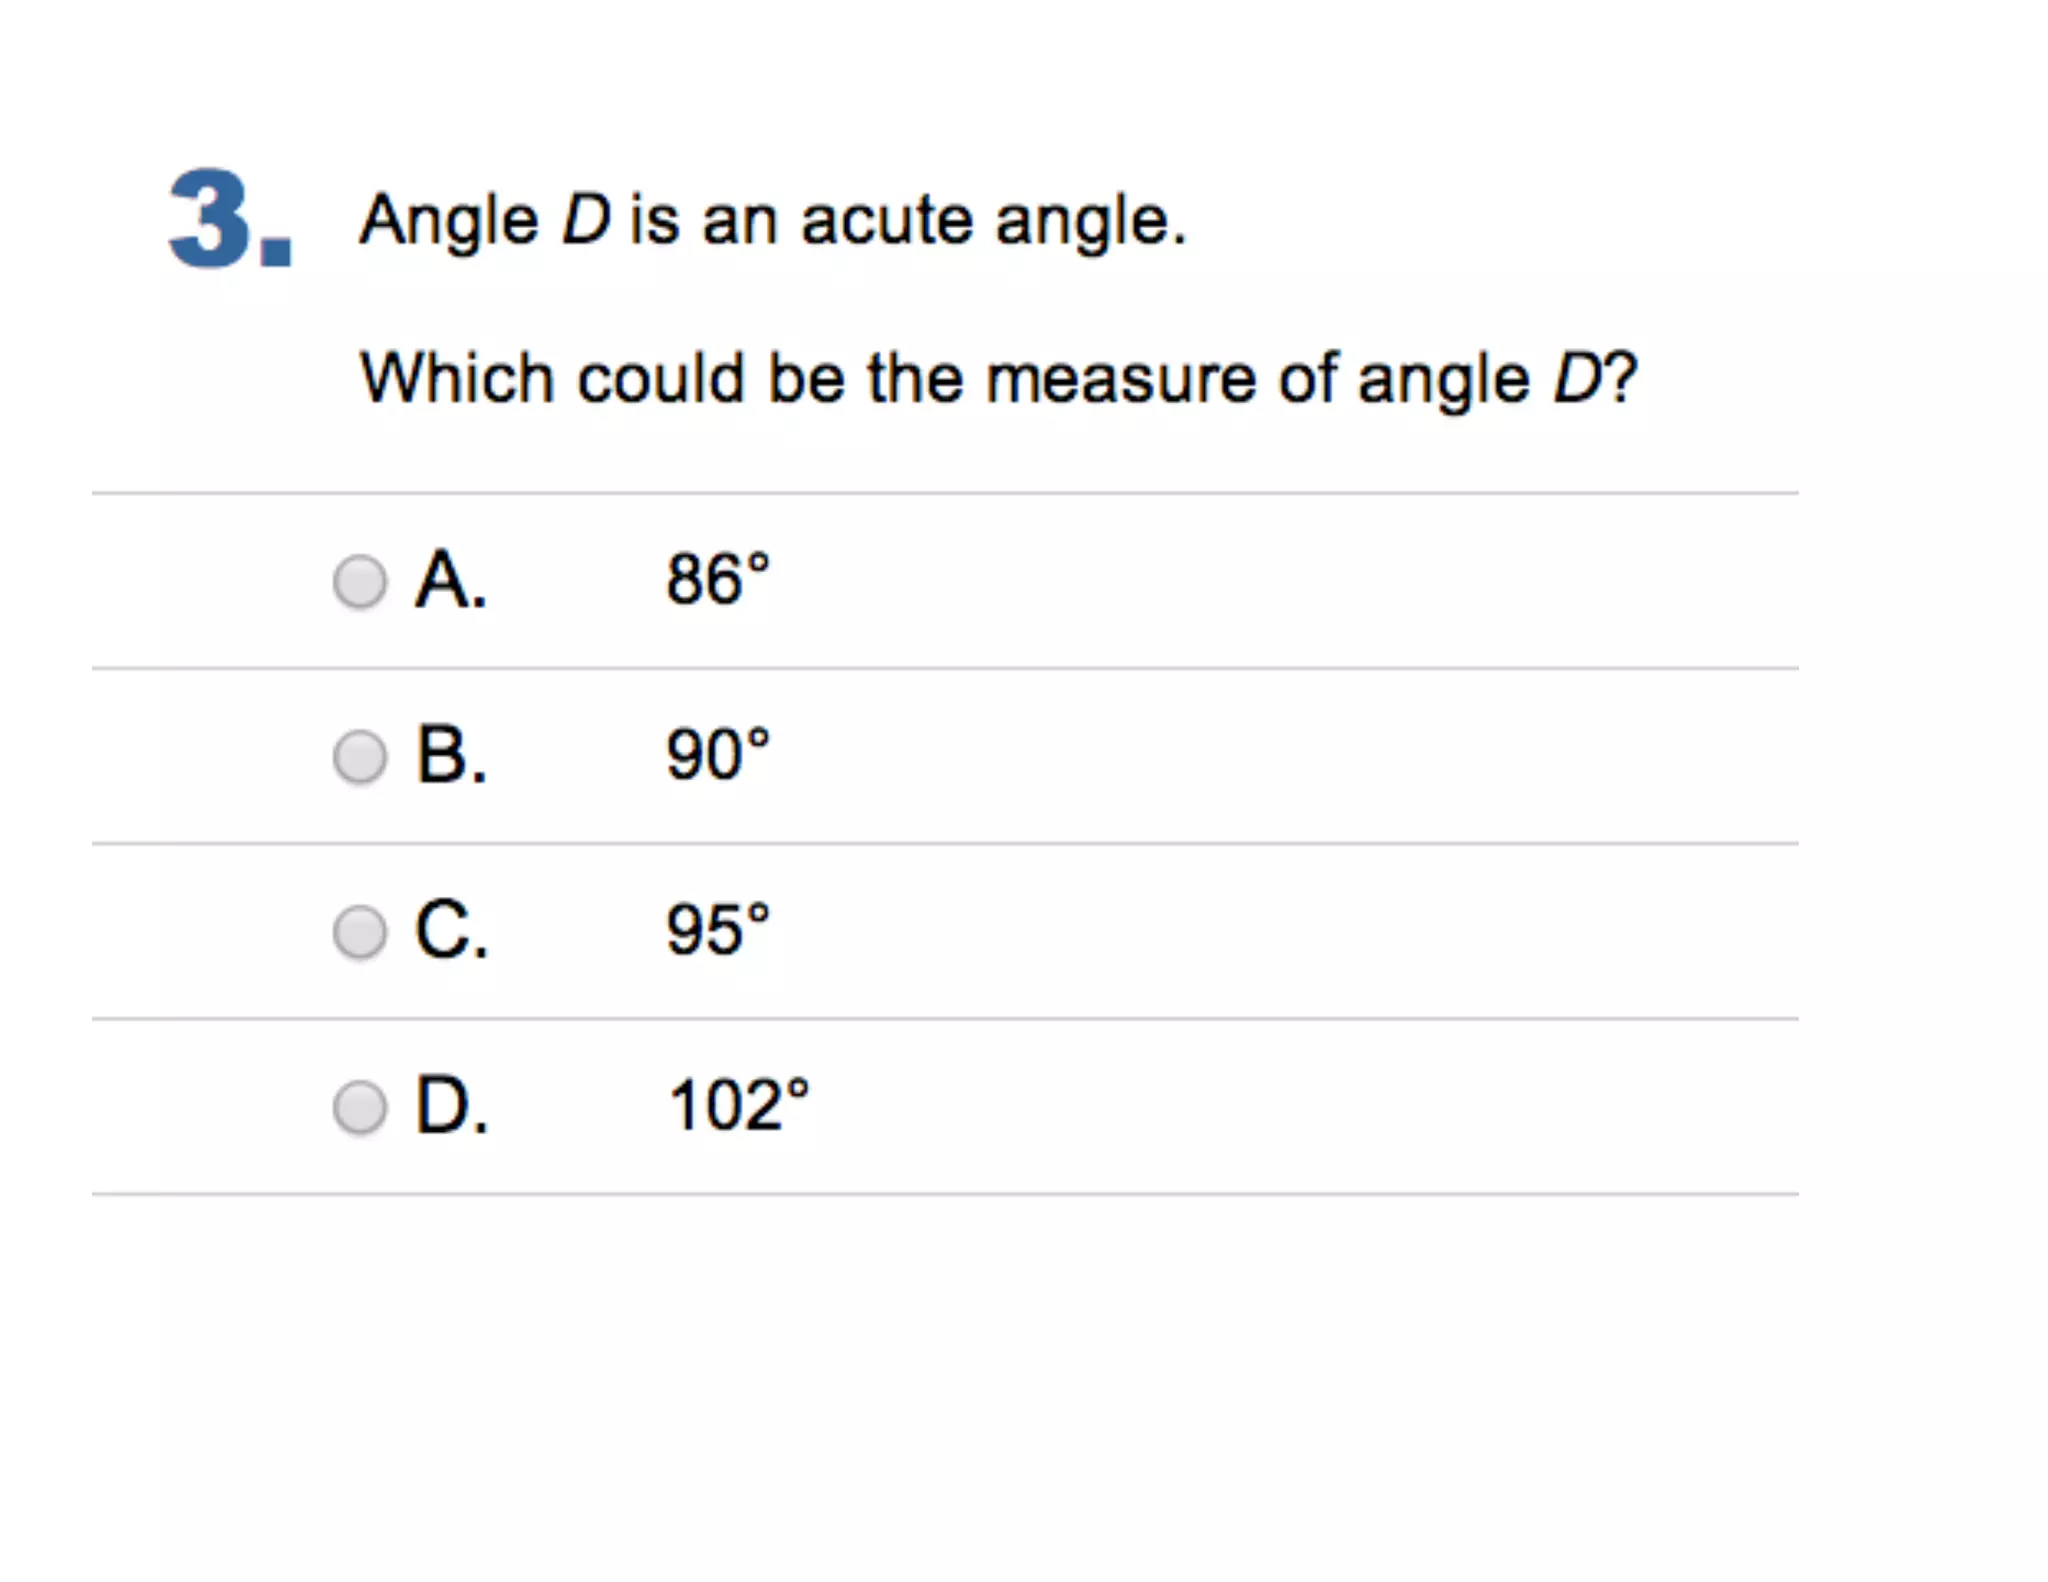Choose the radio button beside option B

coord(359,757)
